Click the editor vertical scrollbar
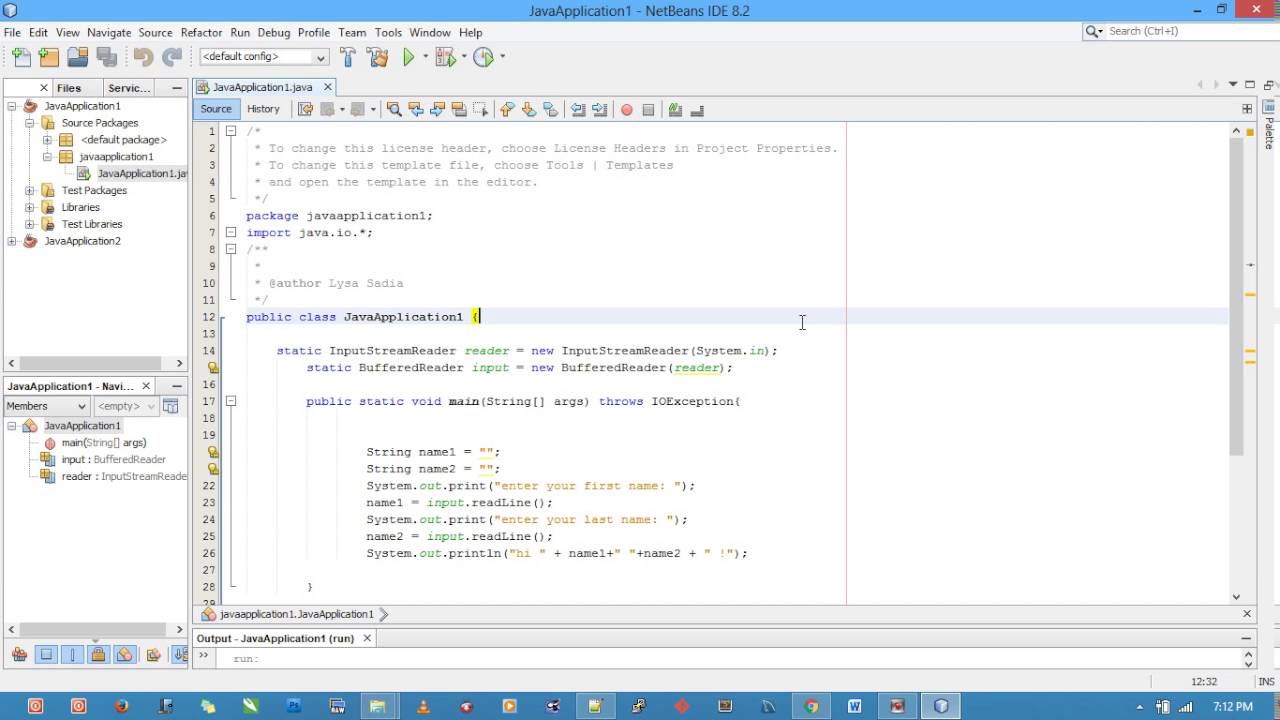 (x=1236, y=295)
